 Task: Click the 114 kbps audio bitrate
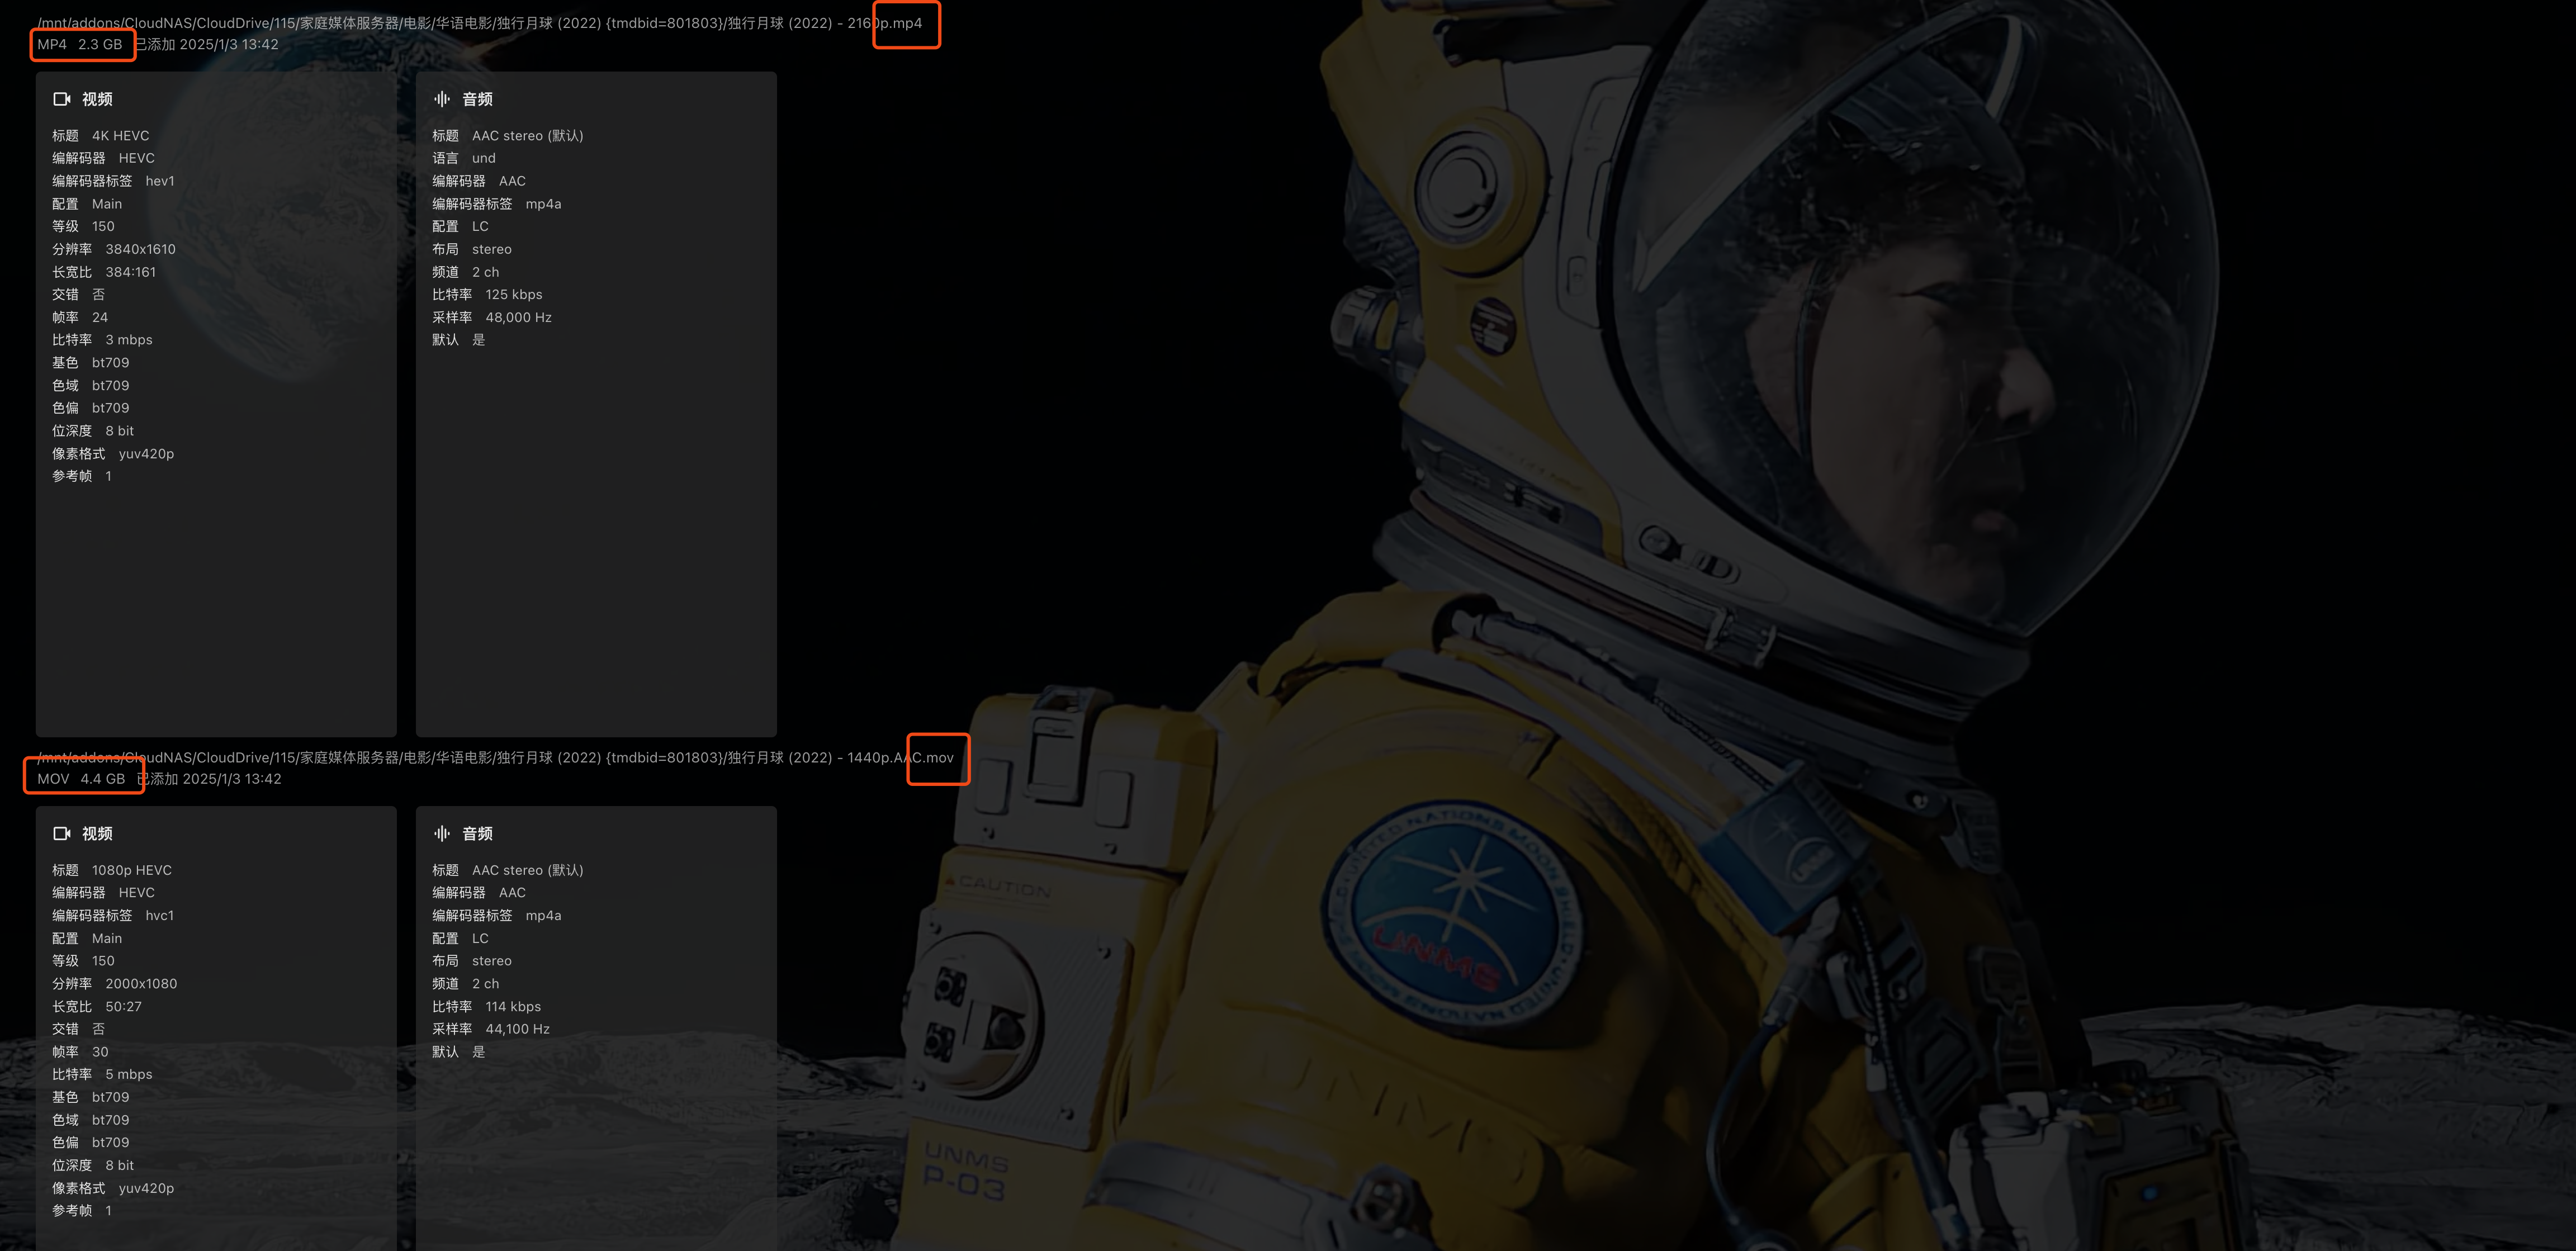pyautogui.click(x=513, y=1007)
